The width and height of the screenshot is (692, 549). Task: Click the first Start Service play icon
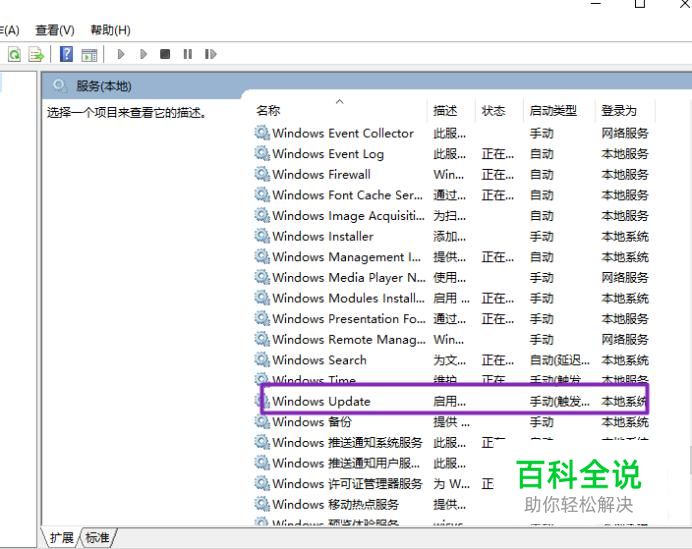point(120,54)
